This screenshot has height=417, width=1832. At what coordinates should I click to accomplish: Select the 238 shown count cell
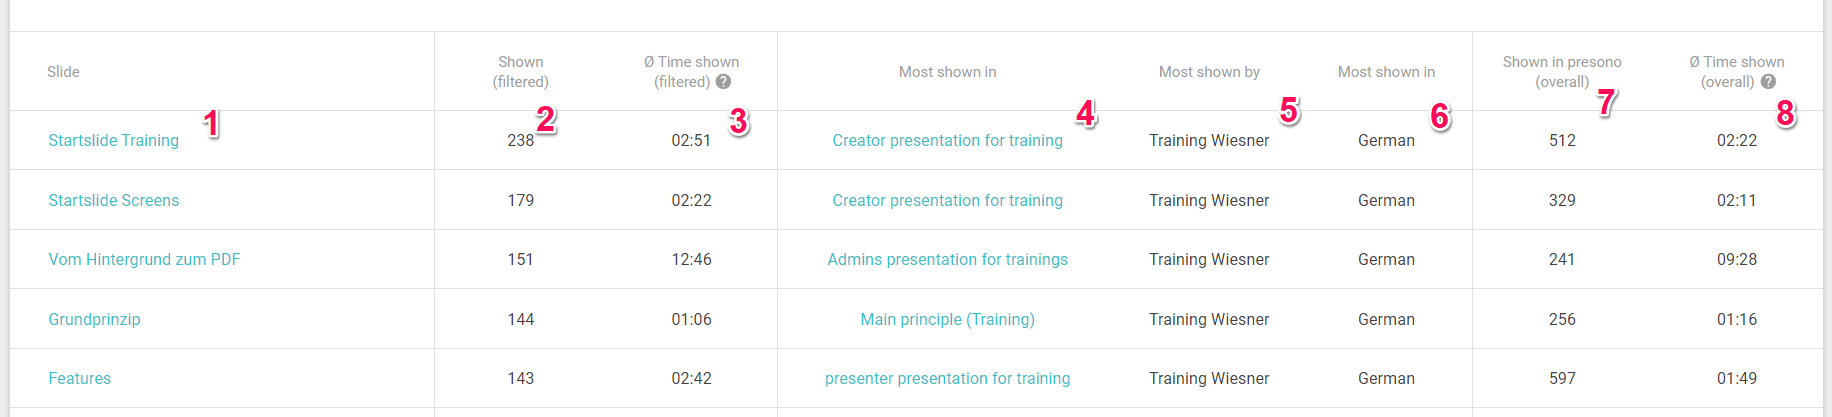[520, 140]
